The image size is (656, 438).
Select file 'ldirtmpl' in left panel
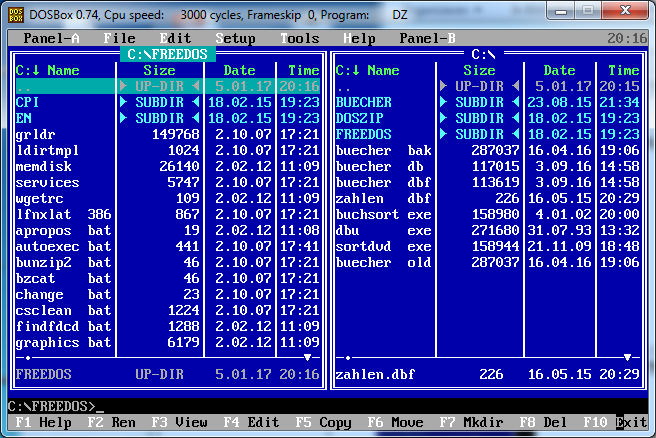(168, 150)
